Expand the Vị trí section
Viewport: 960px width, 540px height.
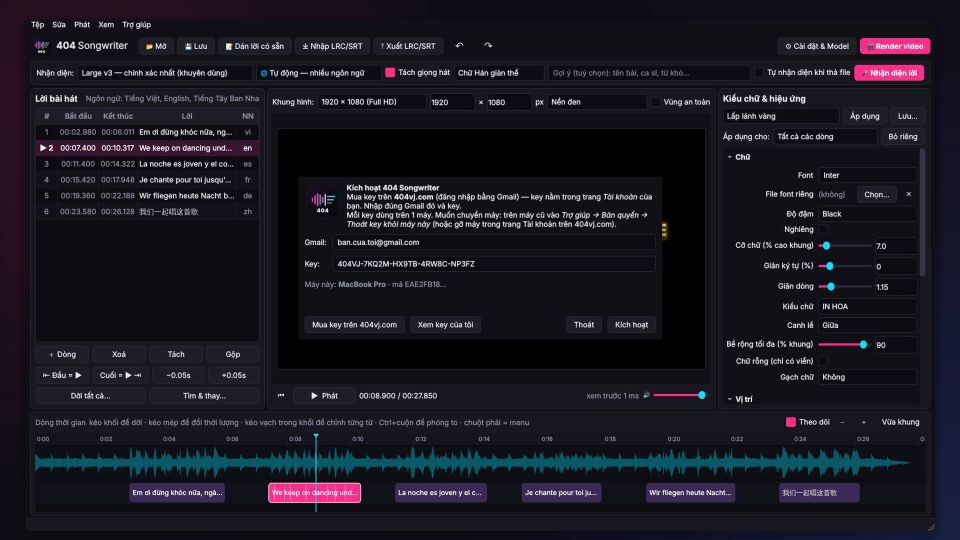[x=740, y=399]
